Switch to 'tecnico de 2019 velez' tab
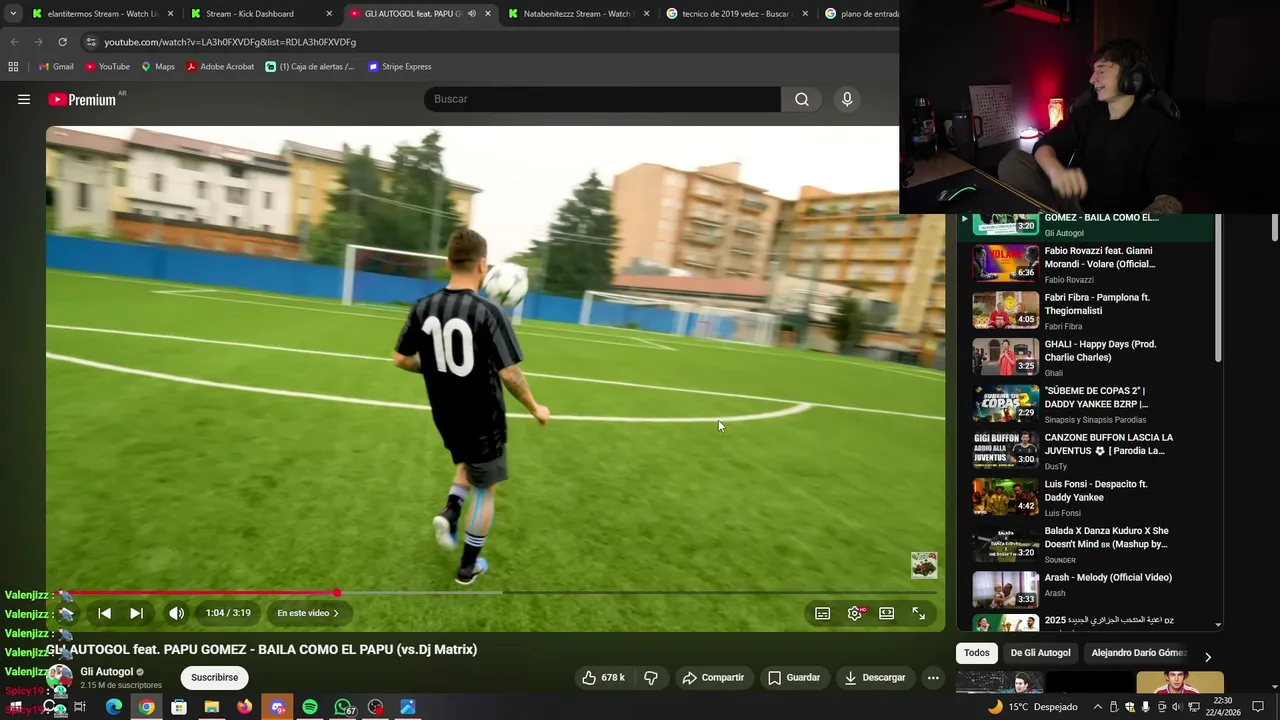The width and height of the screenshot is (1280, 720). click(x=735, y=14)
